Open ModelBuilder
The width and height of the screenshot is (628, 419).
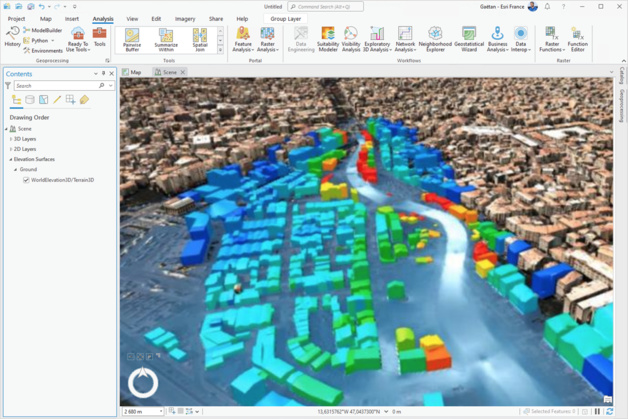pyautogui.click(x=43, y=31)
